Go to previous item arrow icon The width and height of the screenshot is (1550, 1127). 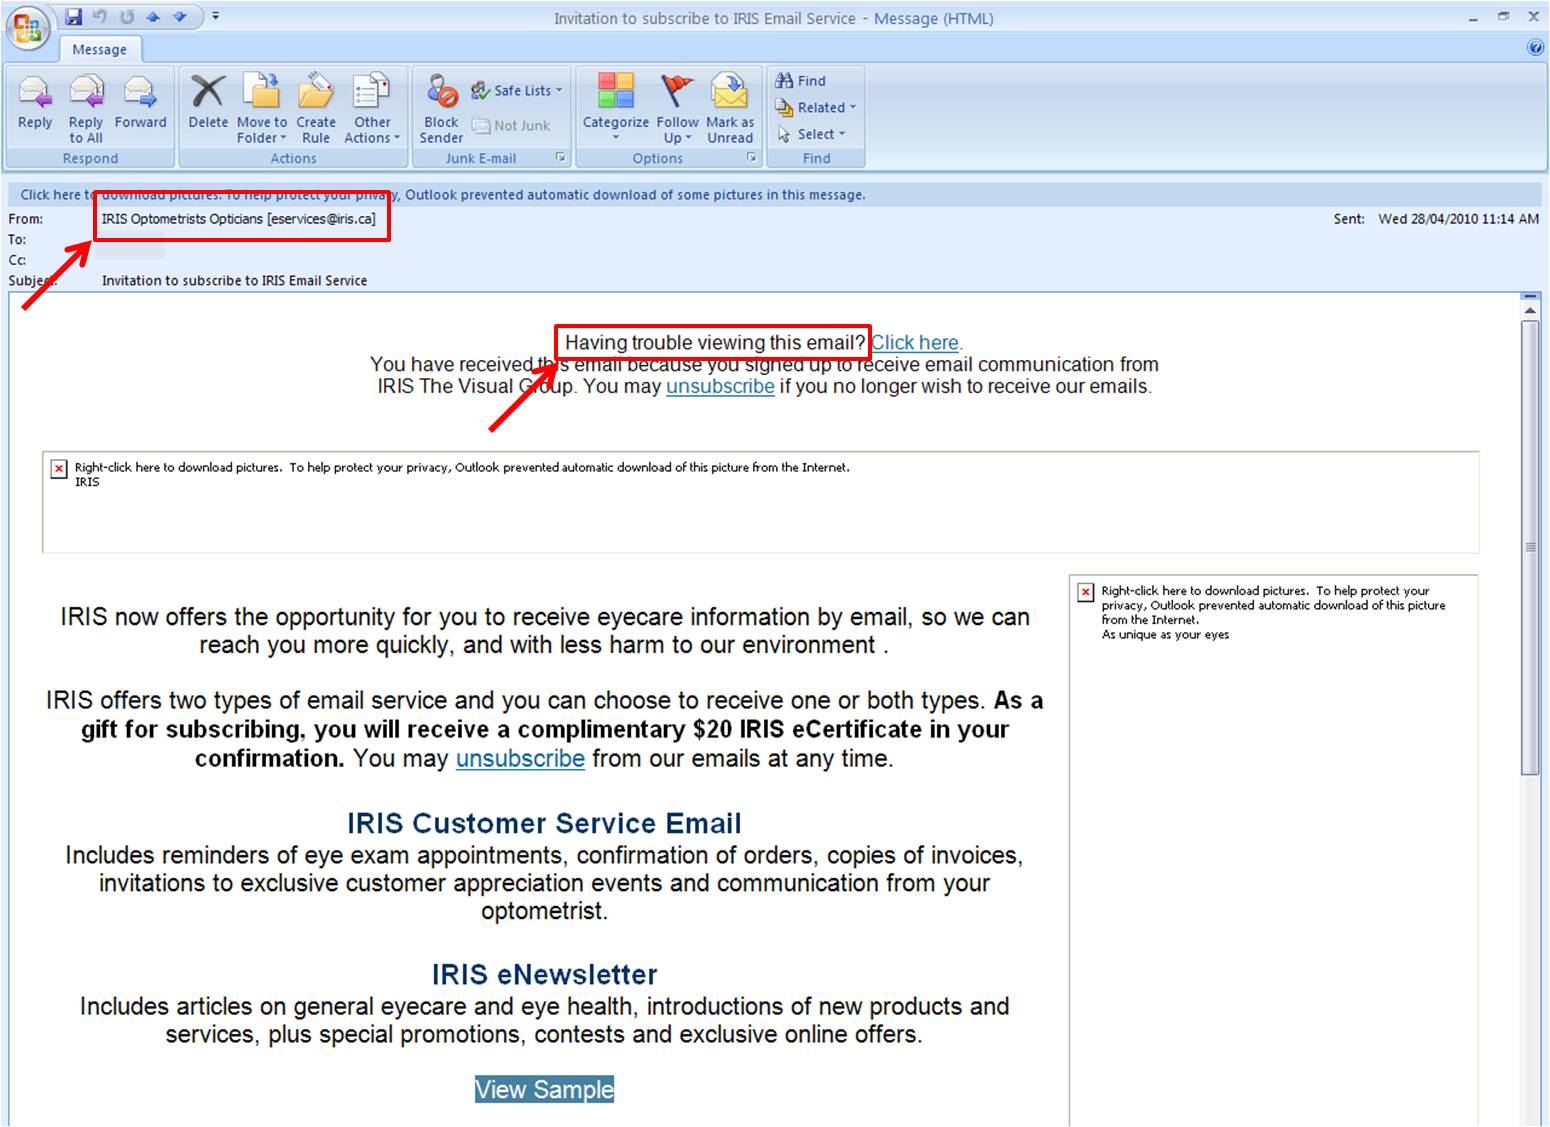pyautogui.click(x=153, y=16)
